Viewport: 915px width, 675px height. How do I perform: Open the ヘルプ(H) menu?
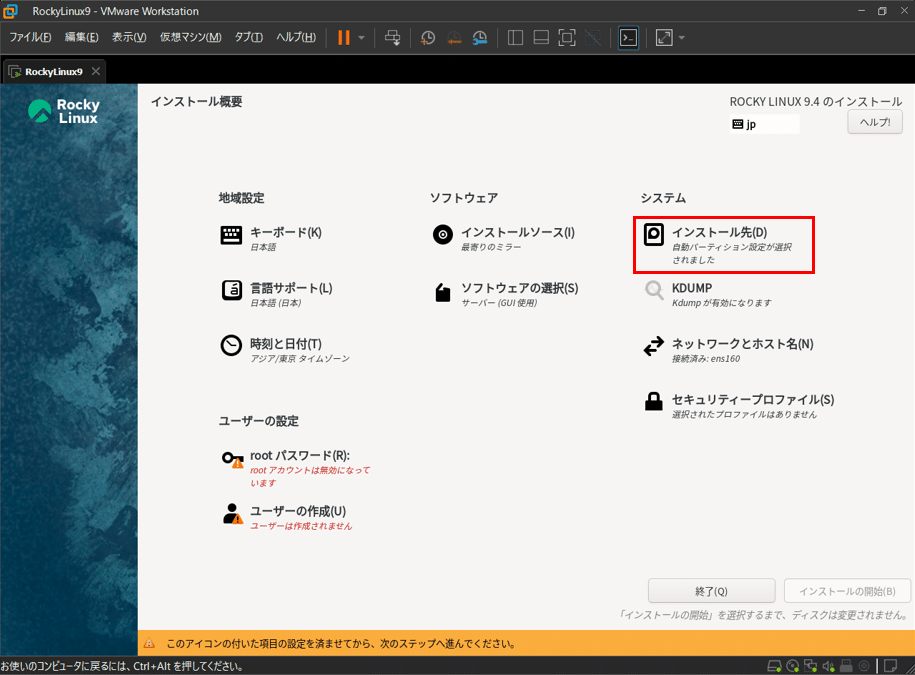(x=296, y=37)
